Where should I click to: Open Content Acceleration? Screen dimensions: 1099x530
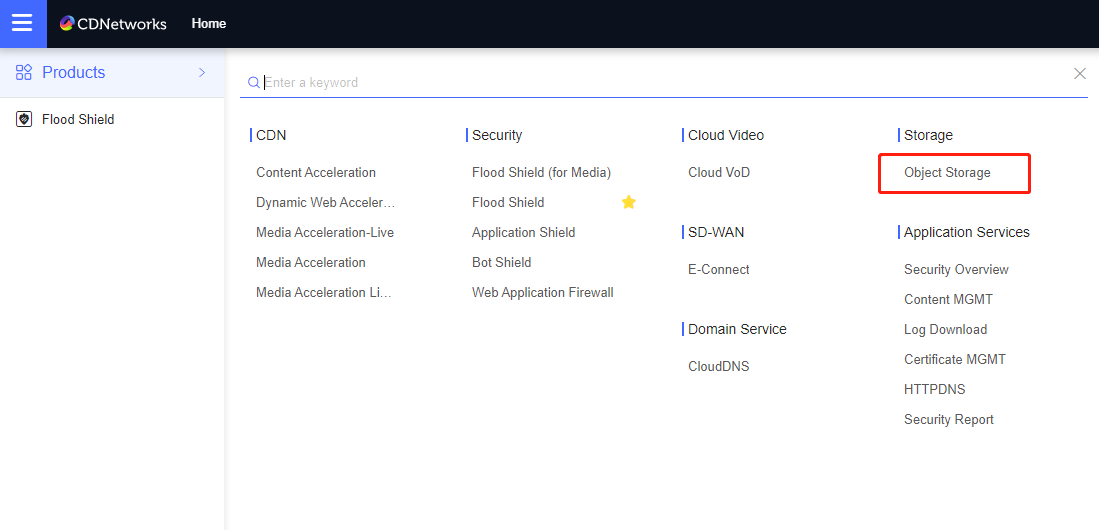point(316,172)
